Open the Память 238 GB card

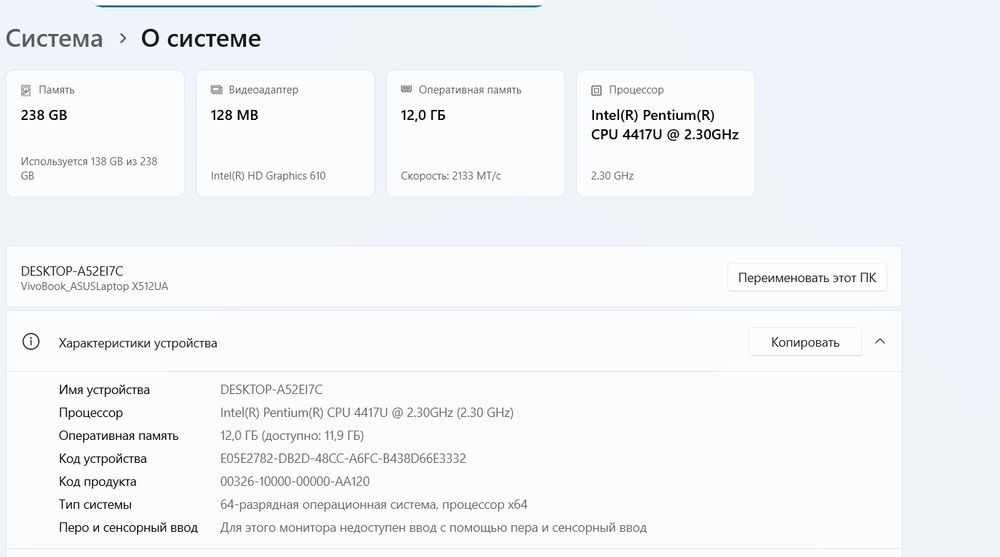tap(95, 133)
